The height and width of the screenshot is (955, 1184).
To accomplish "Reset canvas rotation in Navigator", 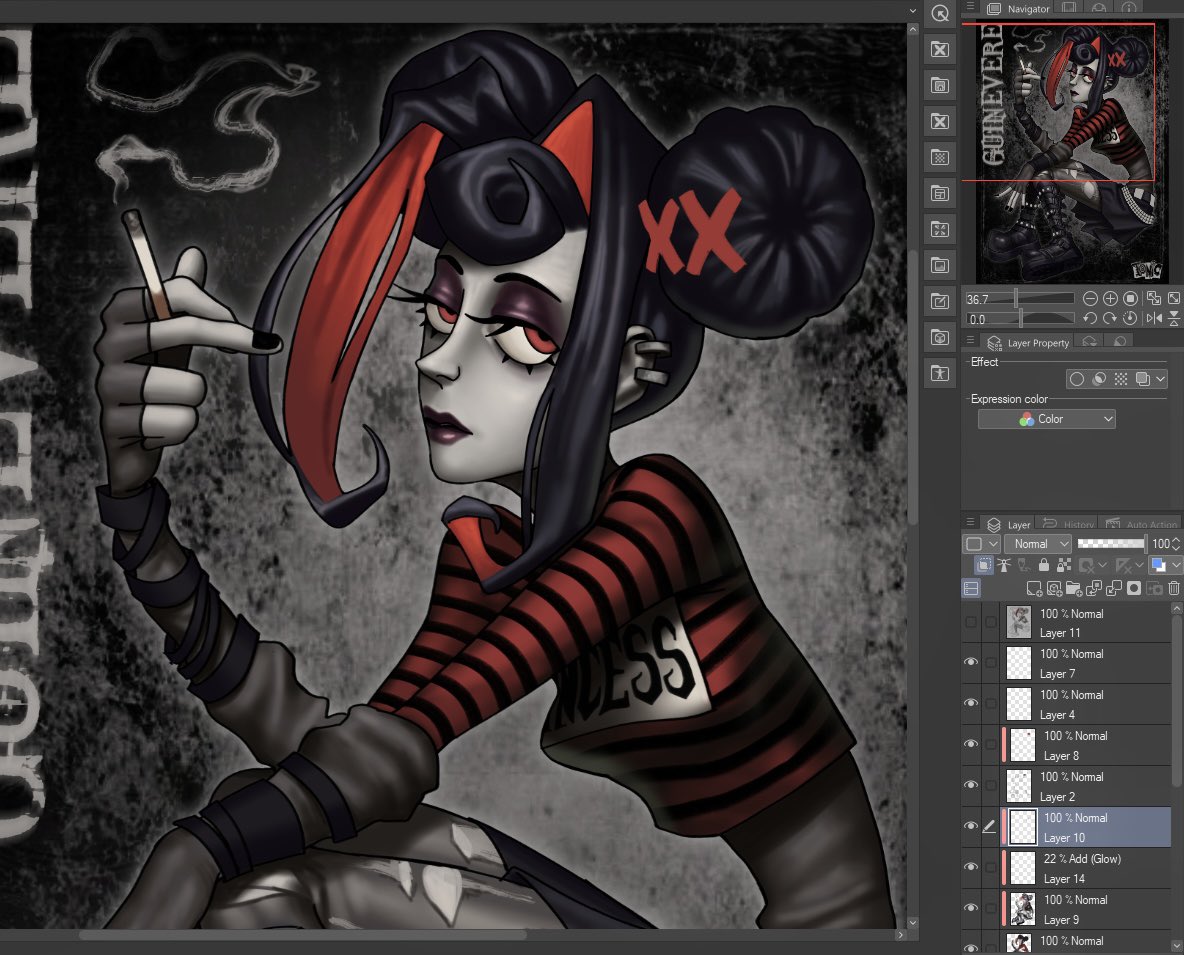I will pos(1130,318).
